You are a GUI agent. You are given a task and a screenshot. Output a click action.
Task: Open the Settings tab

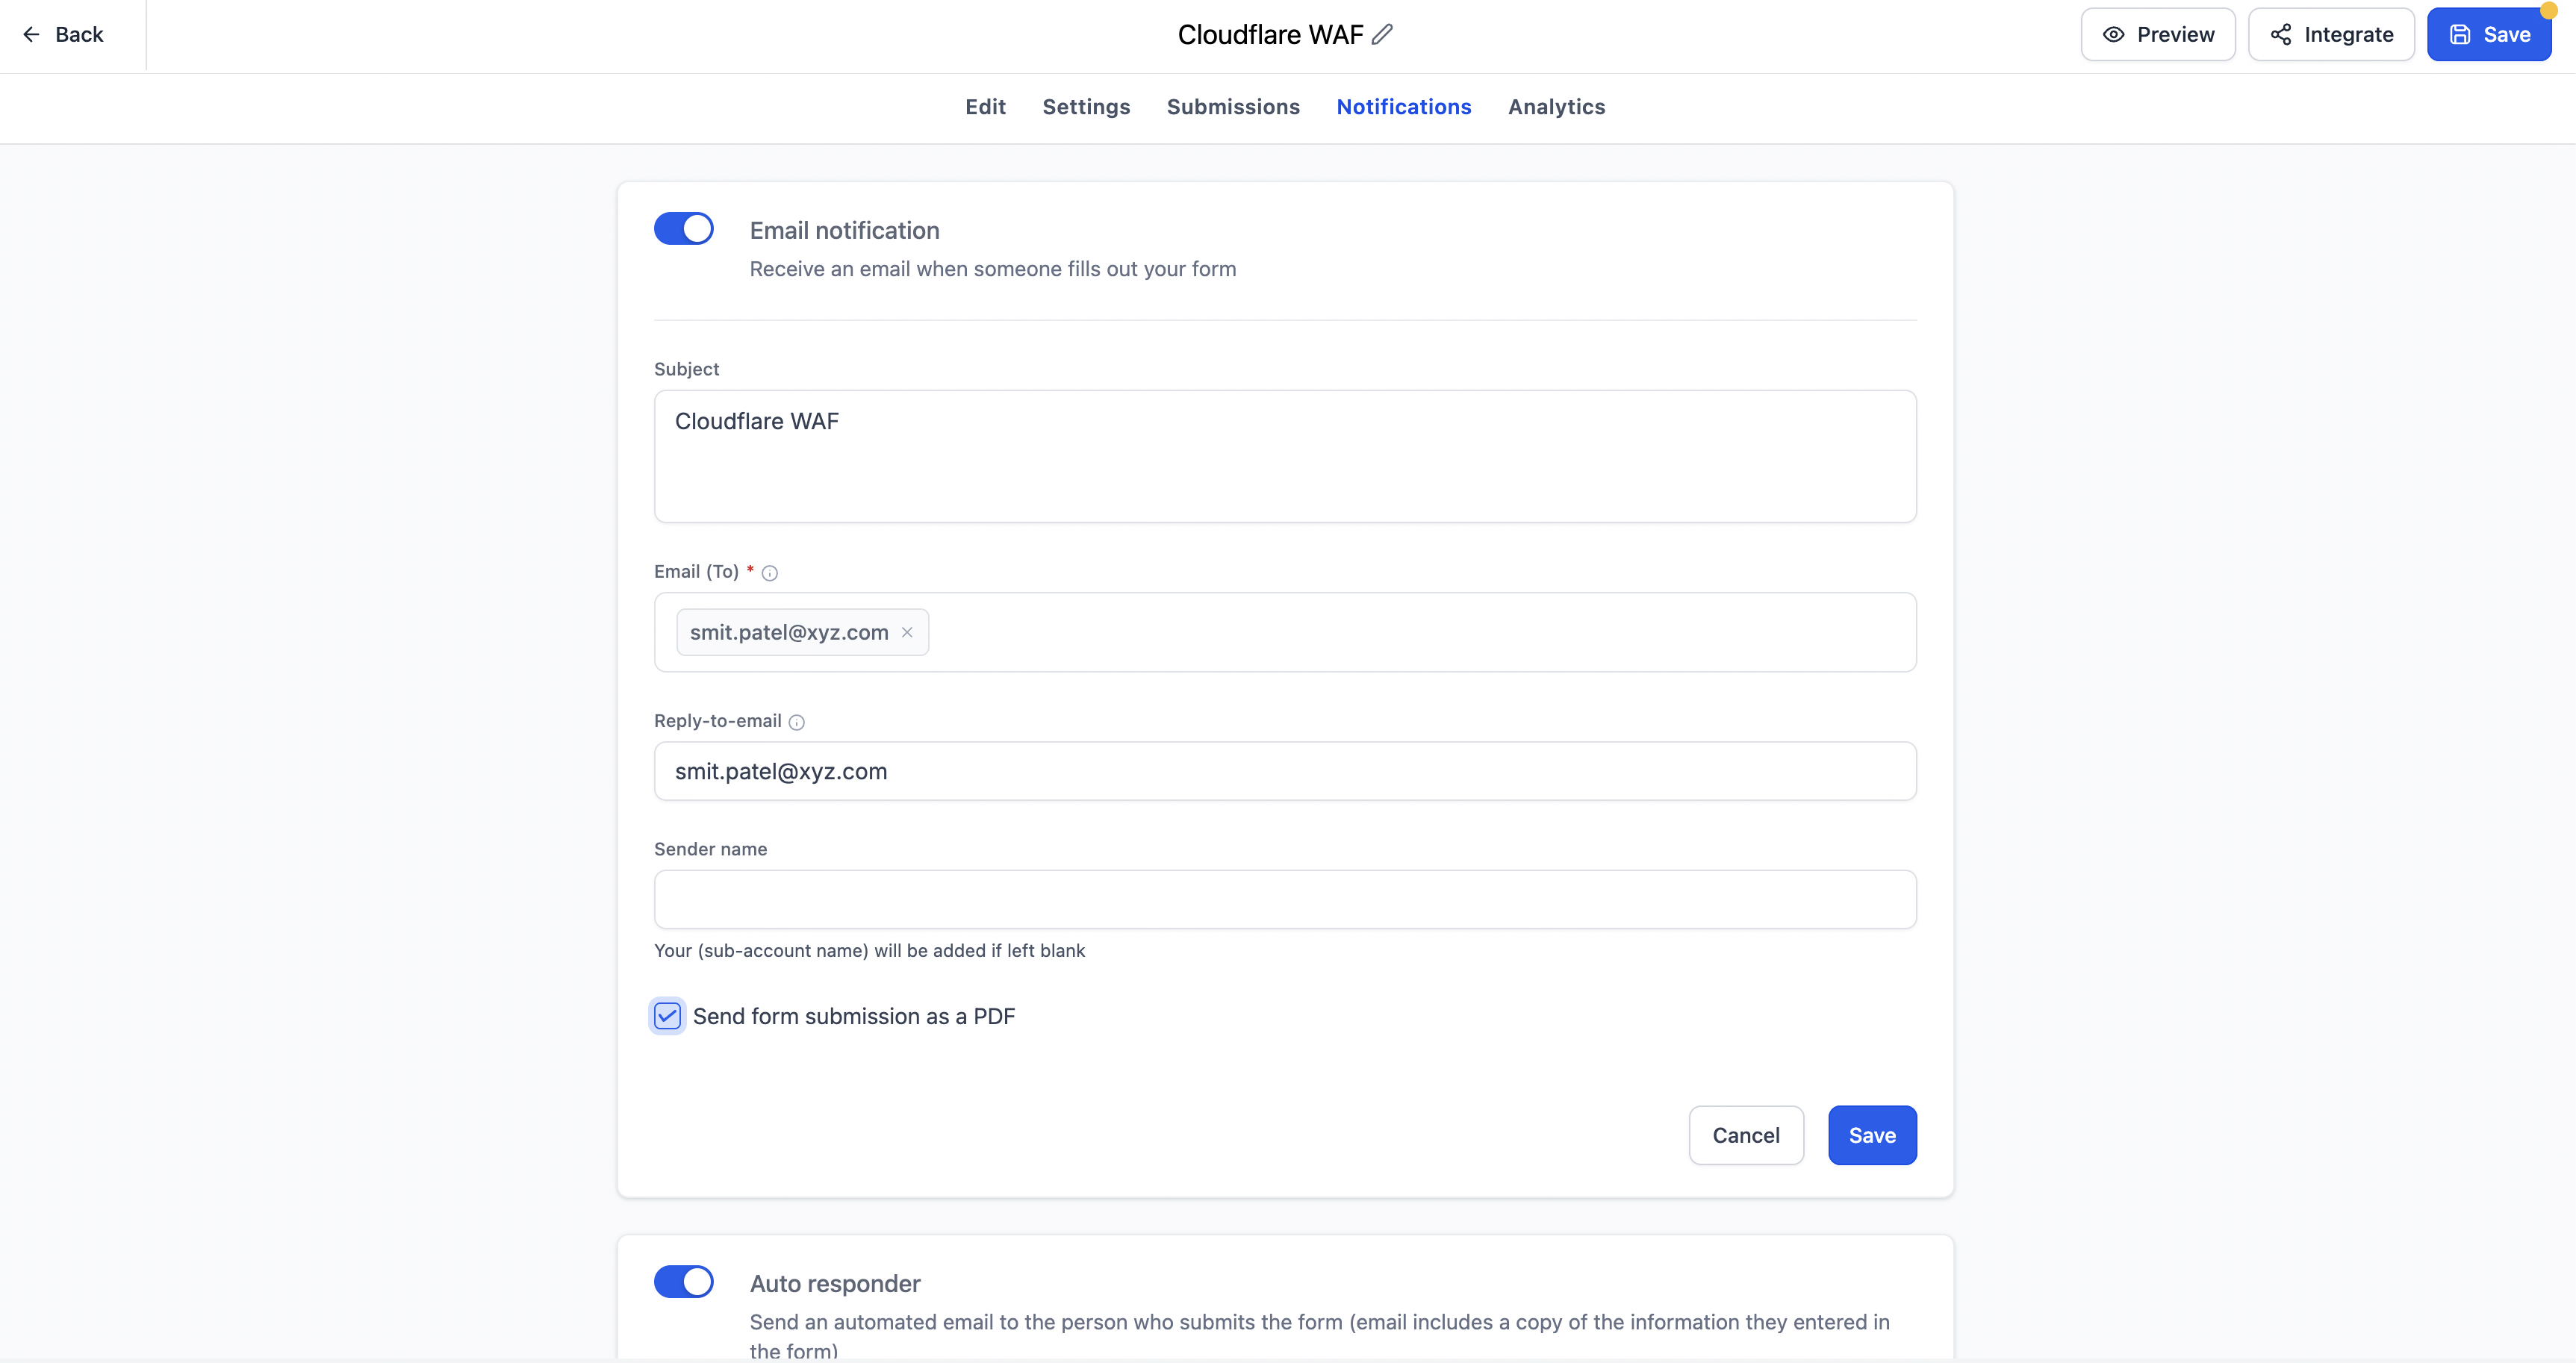[1086, 107]
